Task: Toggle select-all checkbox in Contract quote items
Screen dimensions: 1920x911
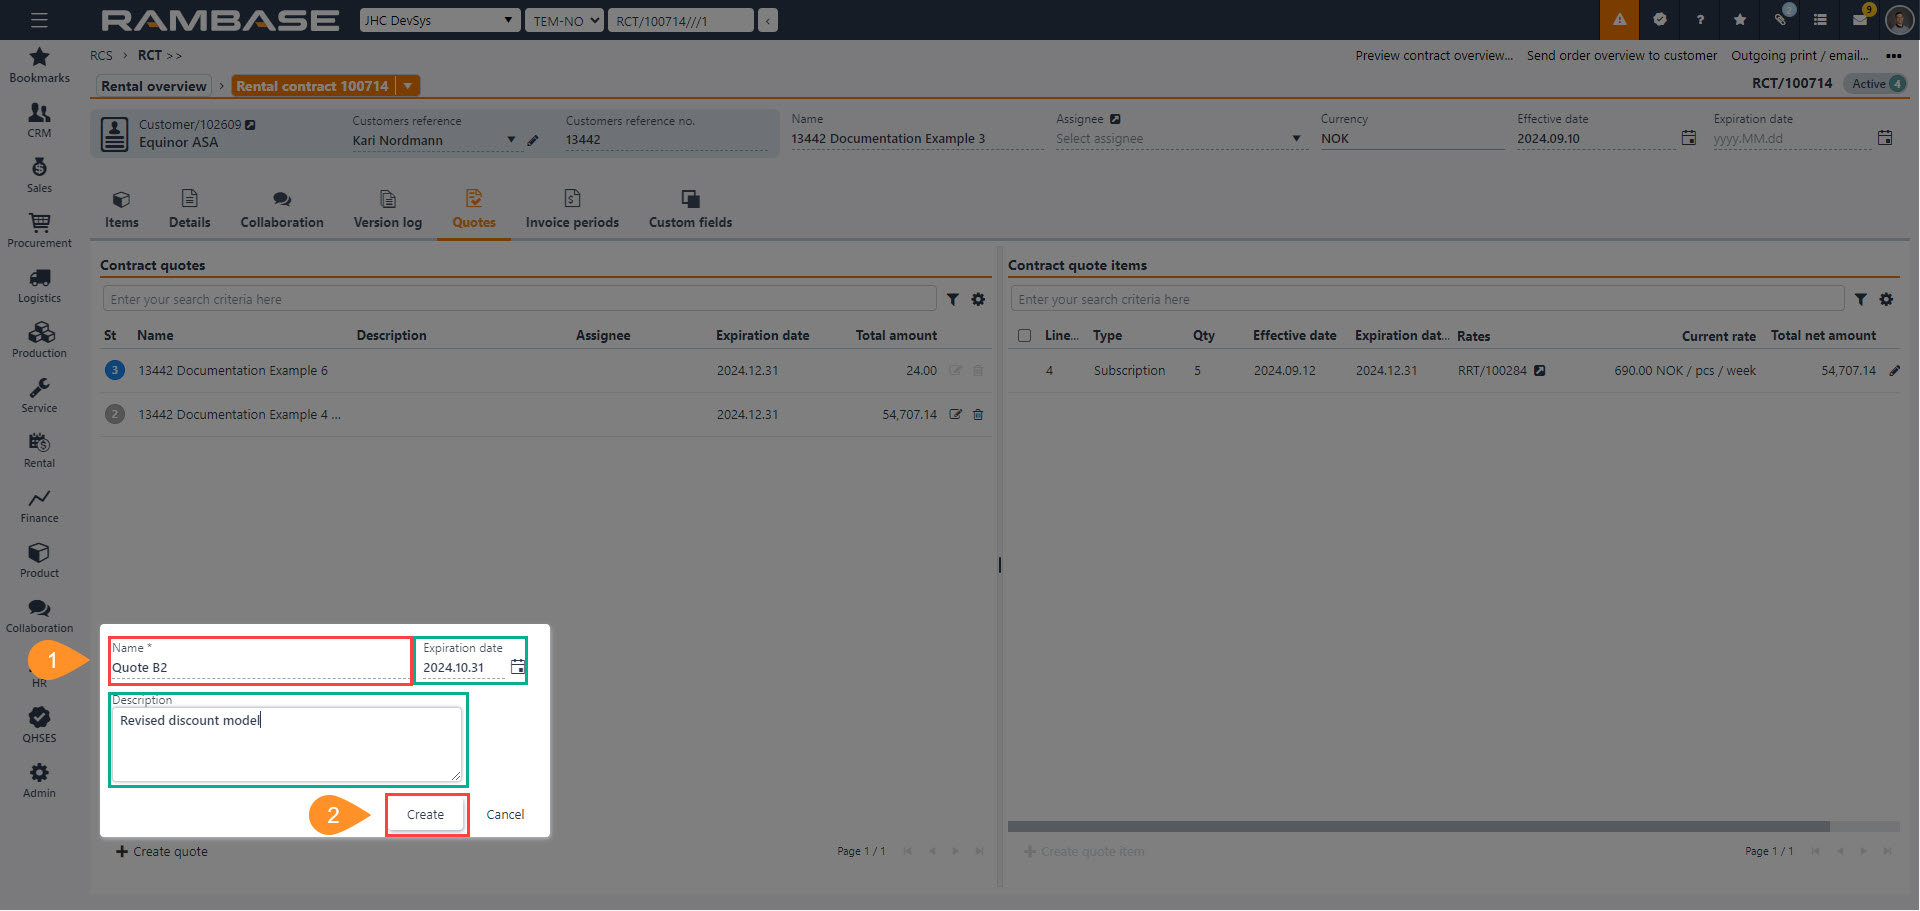Action: pyautogui.click(x=1024, y=336)
